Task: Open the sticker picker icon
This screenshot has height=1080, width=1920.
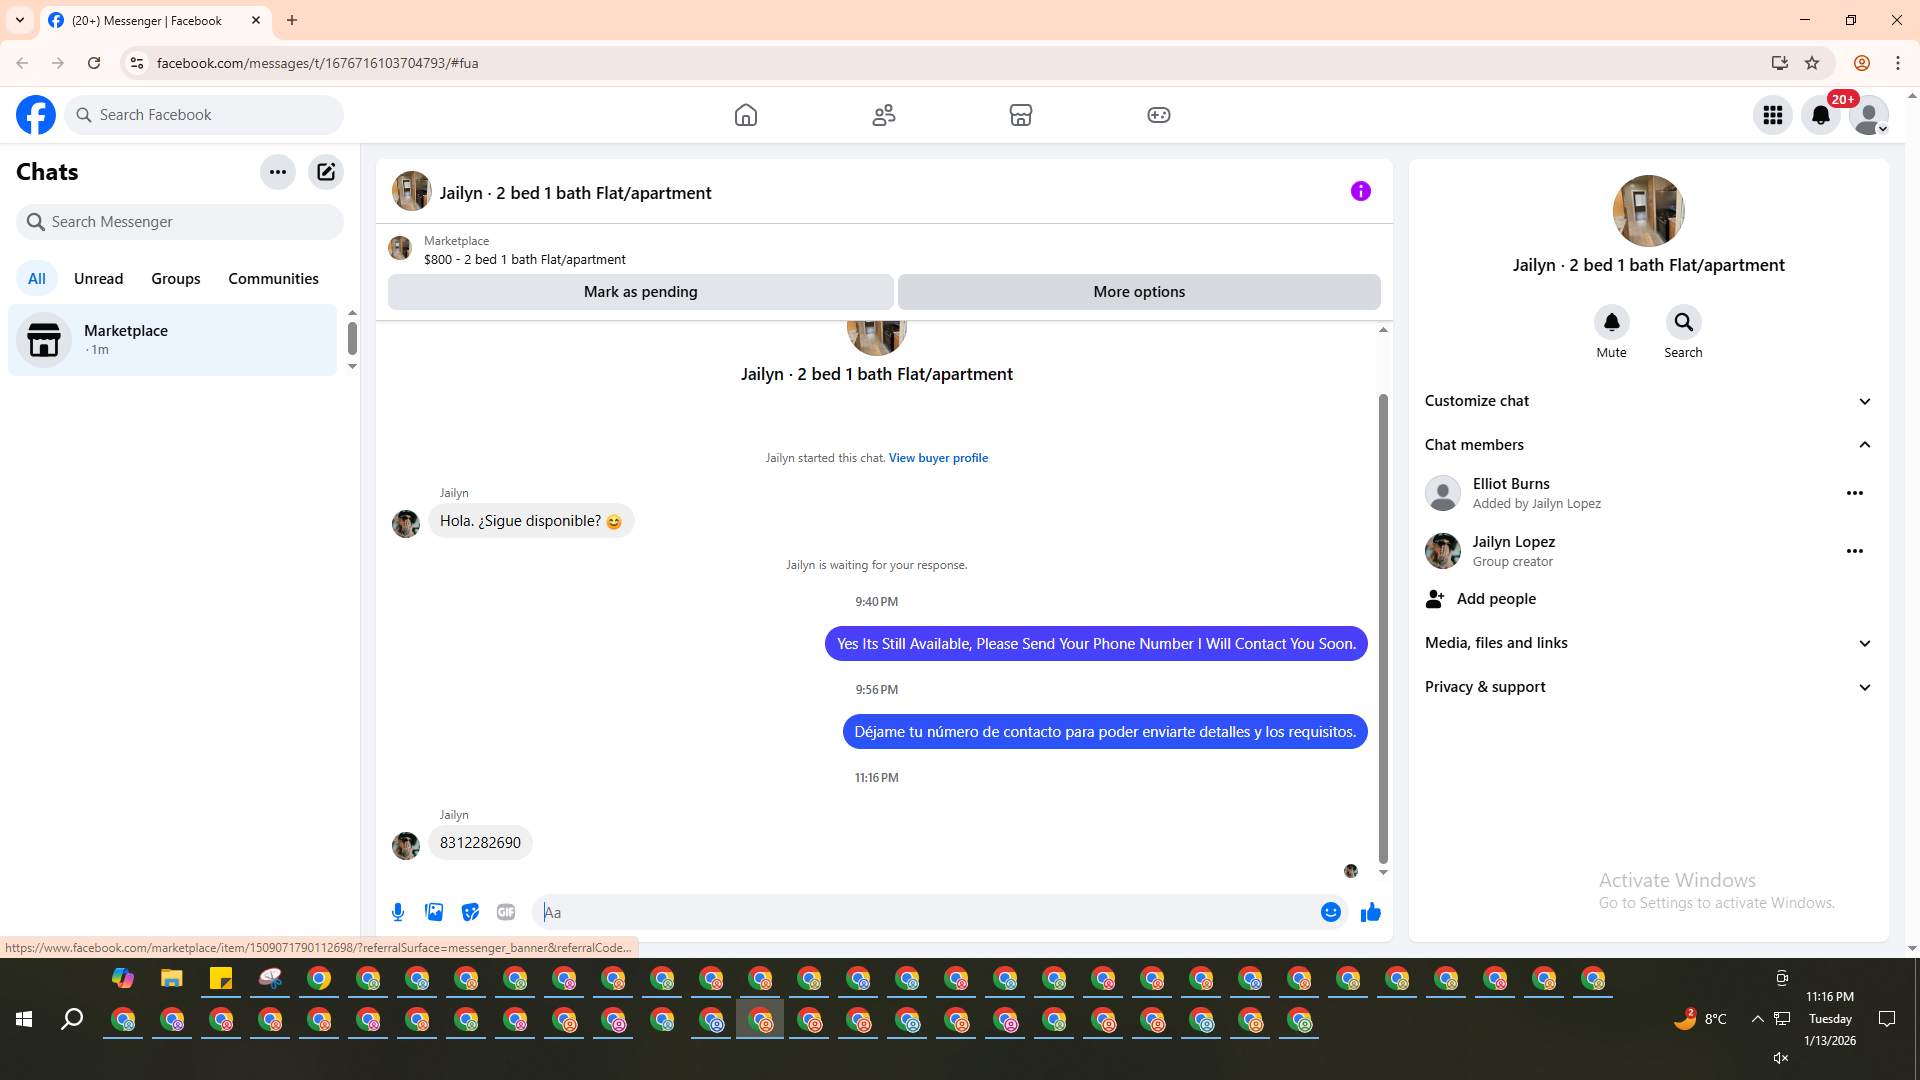Action: (470, 912)
